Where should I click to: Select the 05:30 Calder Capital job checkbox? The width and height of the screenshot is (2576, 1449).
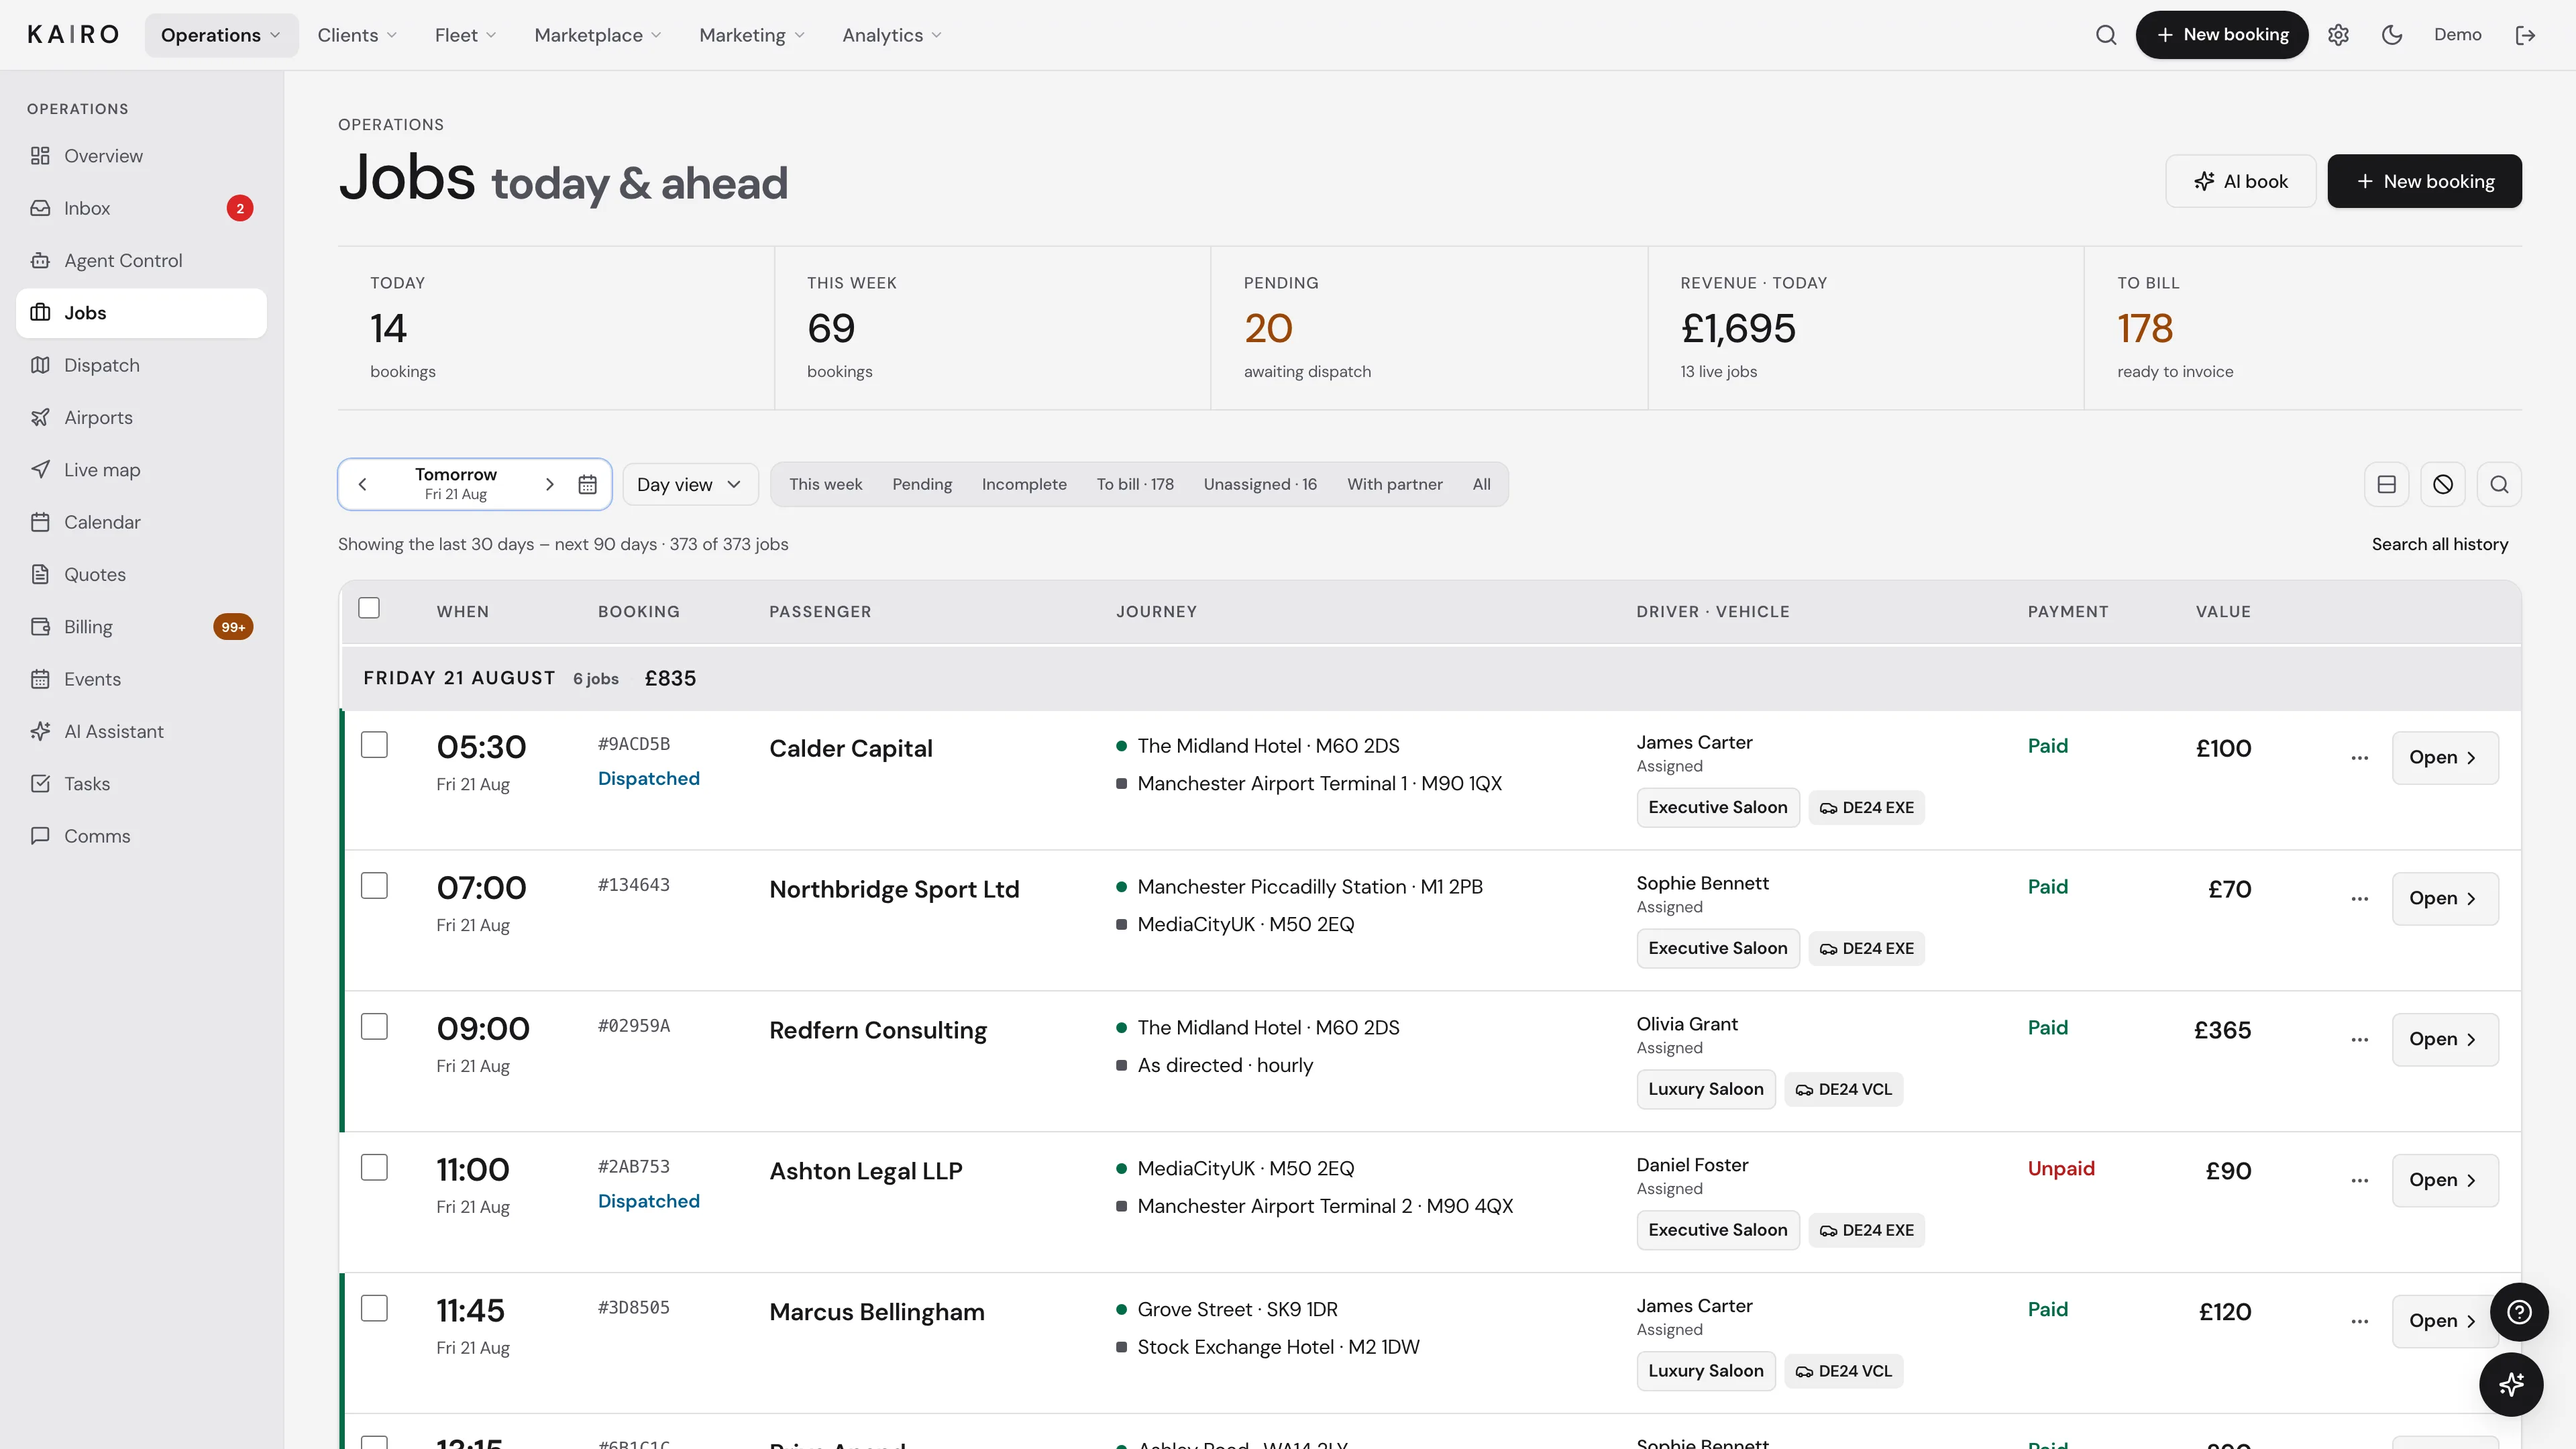point(374,745)
